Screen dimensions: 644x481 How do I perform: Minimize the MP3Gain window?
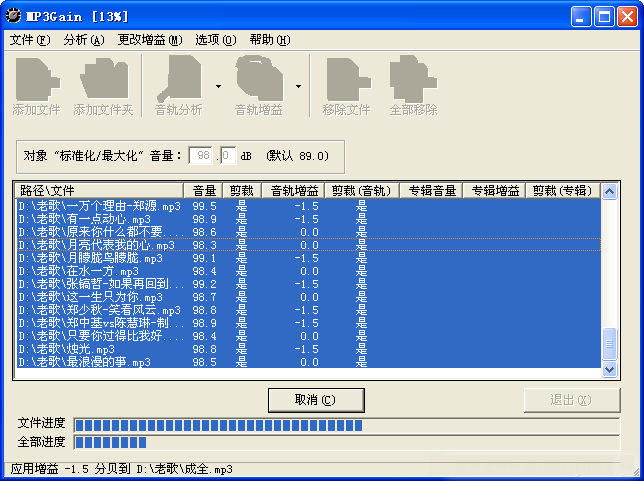coord(581,17)
